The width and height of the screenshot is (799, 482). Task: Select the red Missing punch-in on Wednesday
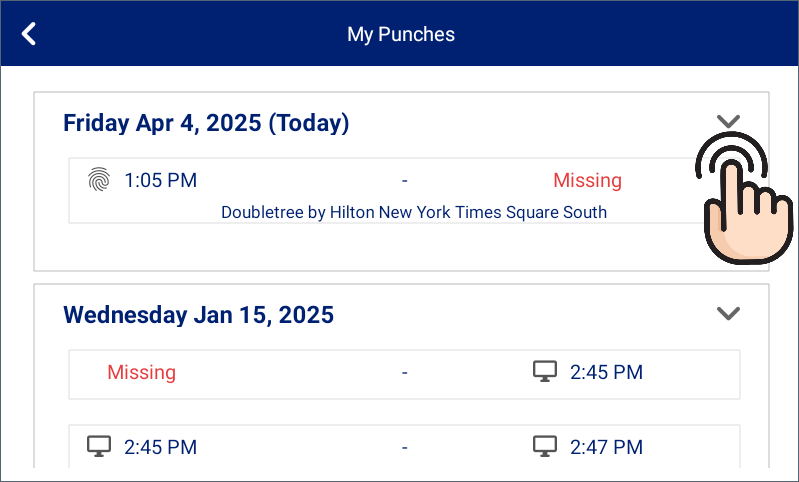(142, 372)
